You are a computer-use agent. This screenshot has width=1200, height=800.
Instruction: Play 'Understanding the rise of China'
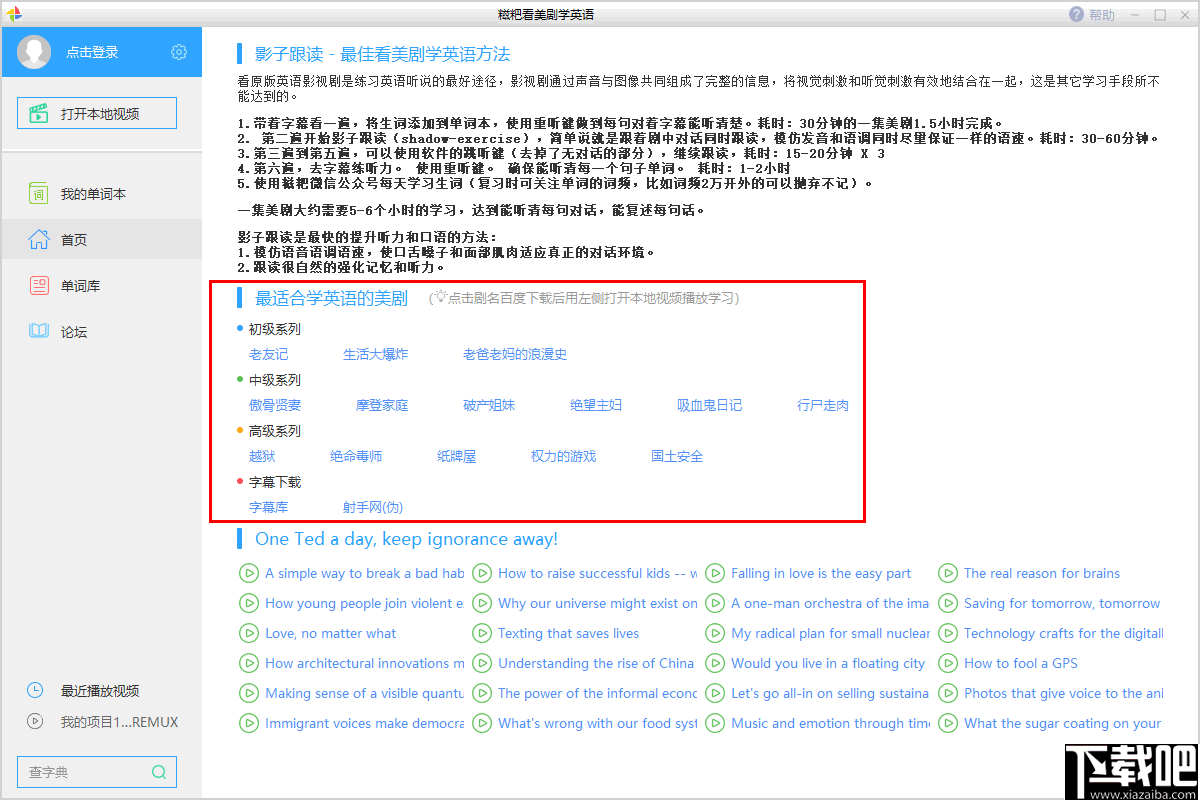click(x=596, y=663)
